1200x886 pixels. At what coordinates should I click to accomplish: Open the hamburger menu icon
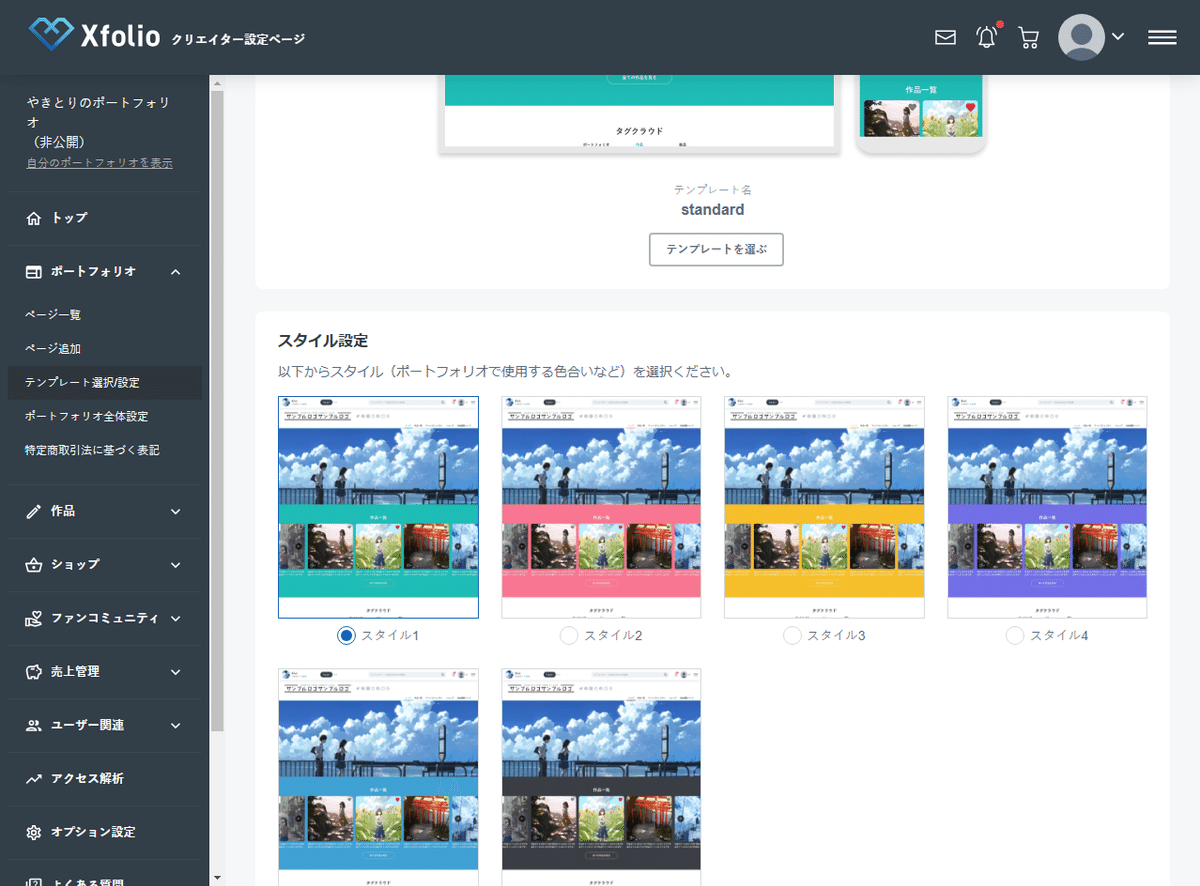pos(1162,37)
